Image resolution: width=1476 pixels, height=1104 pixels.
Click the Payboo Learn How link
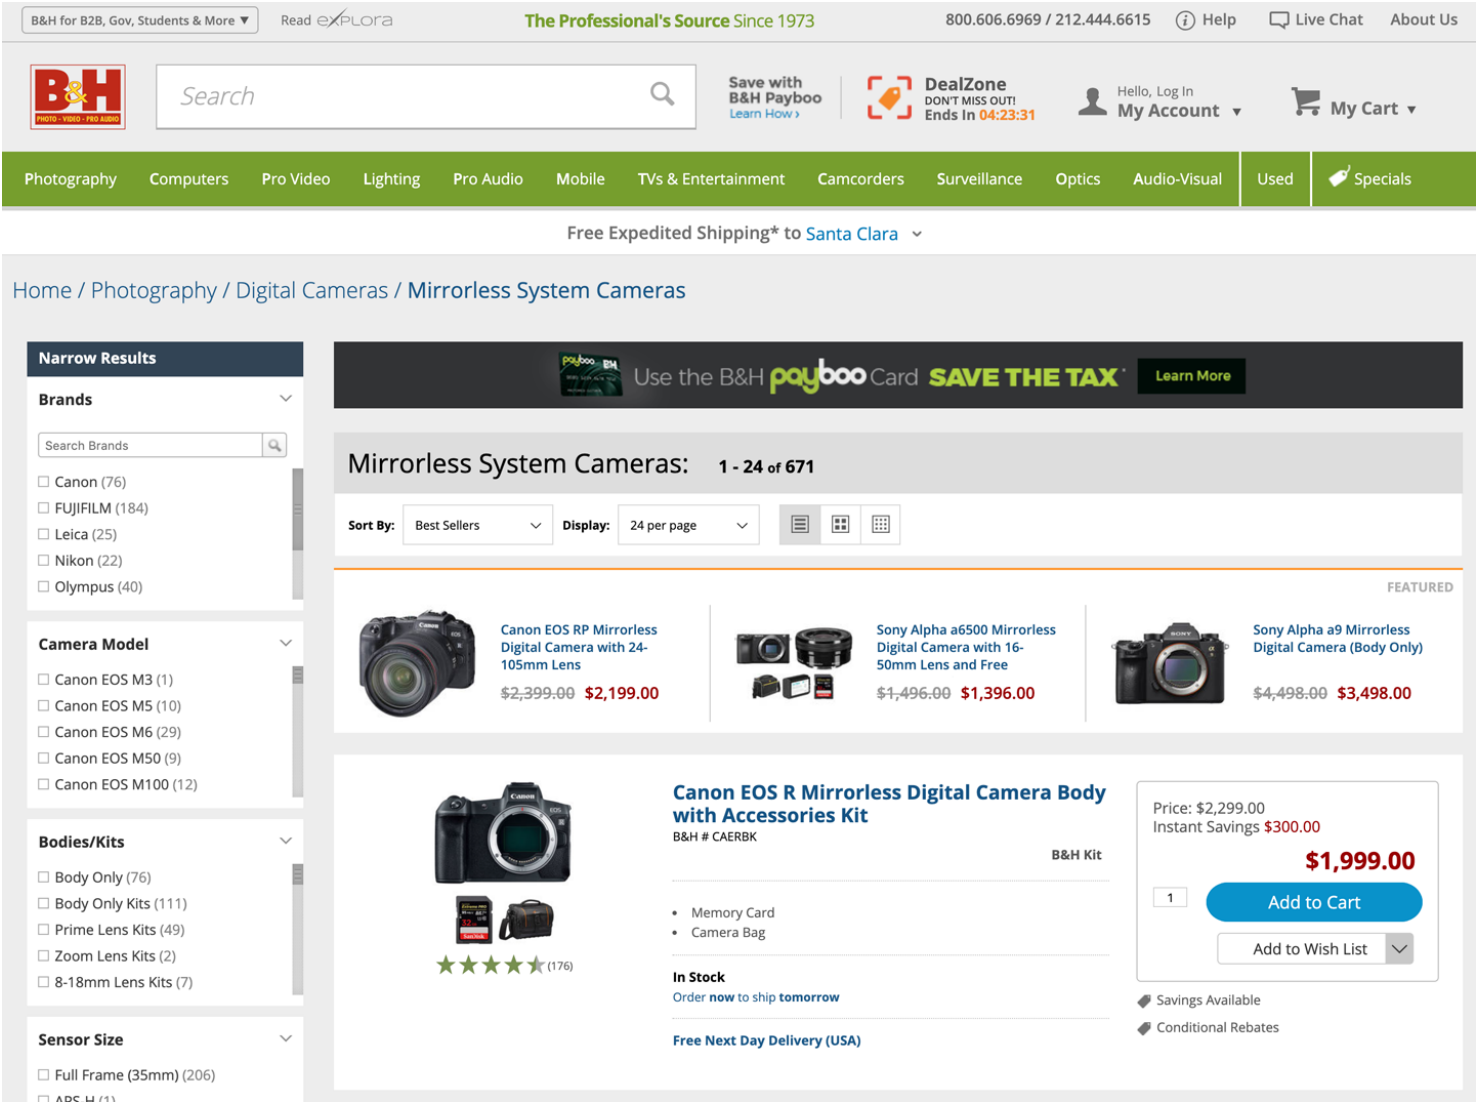click(x=764, y=114)
